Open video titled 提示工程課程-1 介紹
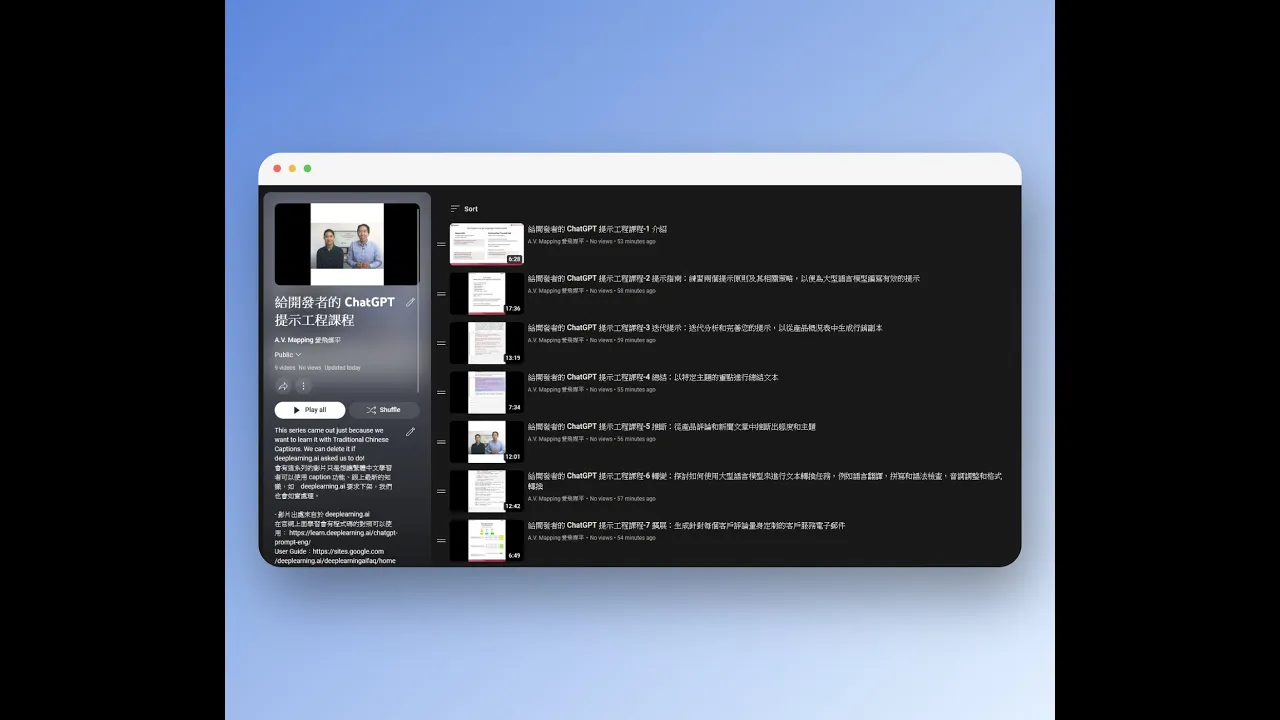The height and width of the screenshot is (720, 1280). pos(597,229)
